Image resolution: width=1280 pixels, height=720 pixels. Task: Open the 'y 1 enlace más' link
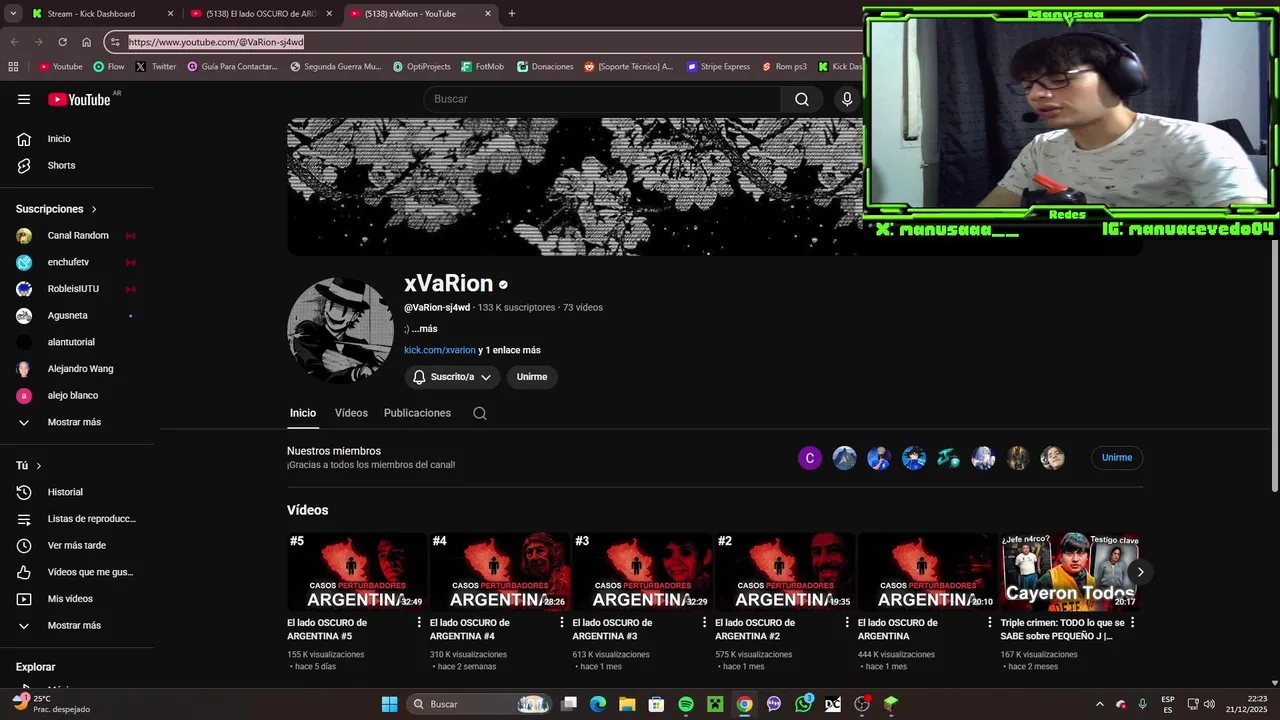510,350
